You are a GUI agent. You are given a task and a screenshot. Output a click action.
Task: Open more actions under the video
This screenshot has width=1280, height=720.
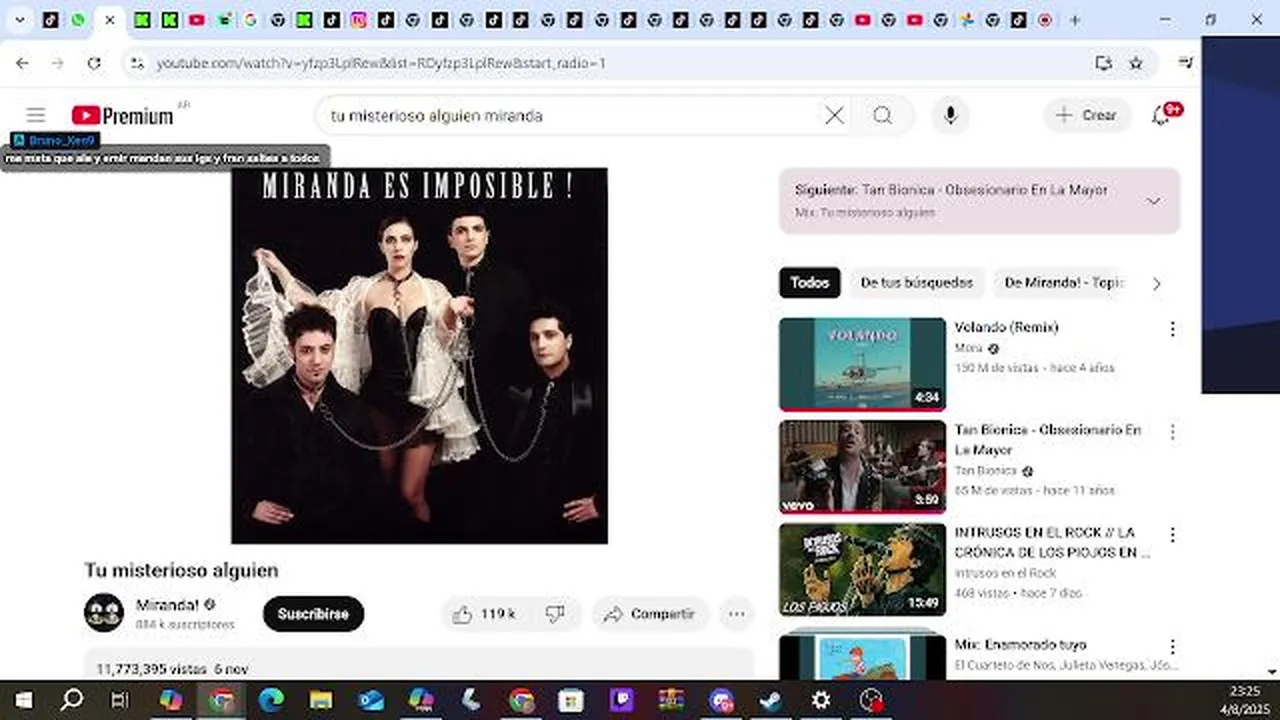736,614
